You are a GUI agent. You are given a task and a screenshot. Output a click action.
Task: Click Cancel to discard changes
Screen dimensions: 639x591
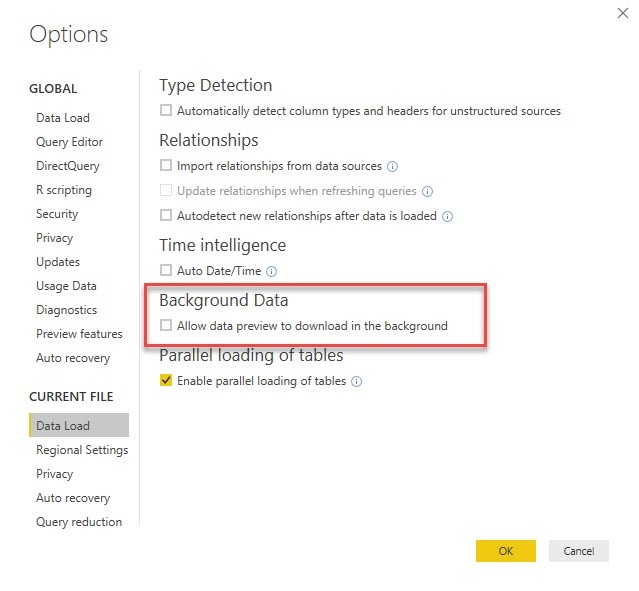pyautogui.click(x=579, y=551)
